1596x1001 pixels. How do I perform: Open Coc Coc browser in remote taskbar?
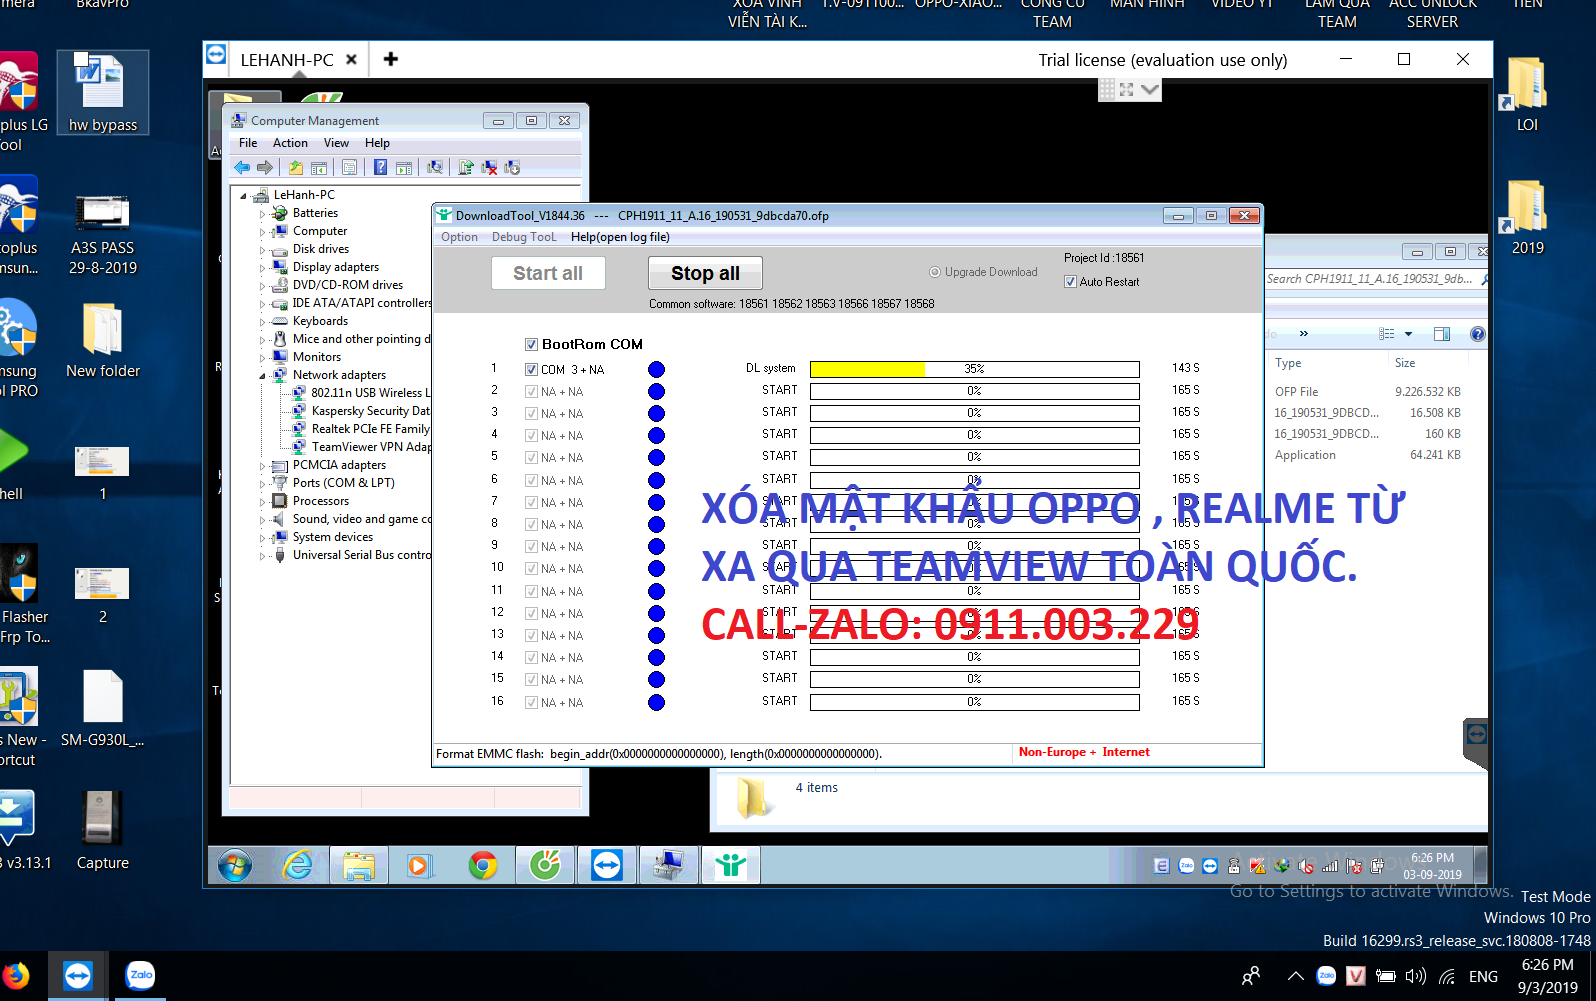pyautogui.click(x=545, y=865)
